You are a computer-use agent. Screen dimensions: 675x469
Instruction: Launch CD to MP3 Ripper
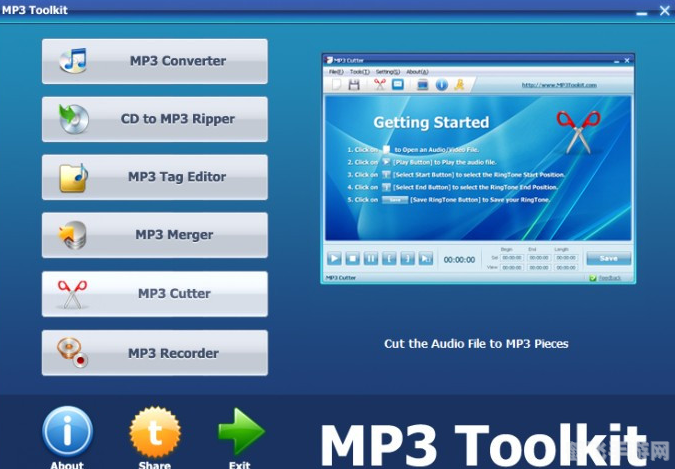coord(155,119)
